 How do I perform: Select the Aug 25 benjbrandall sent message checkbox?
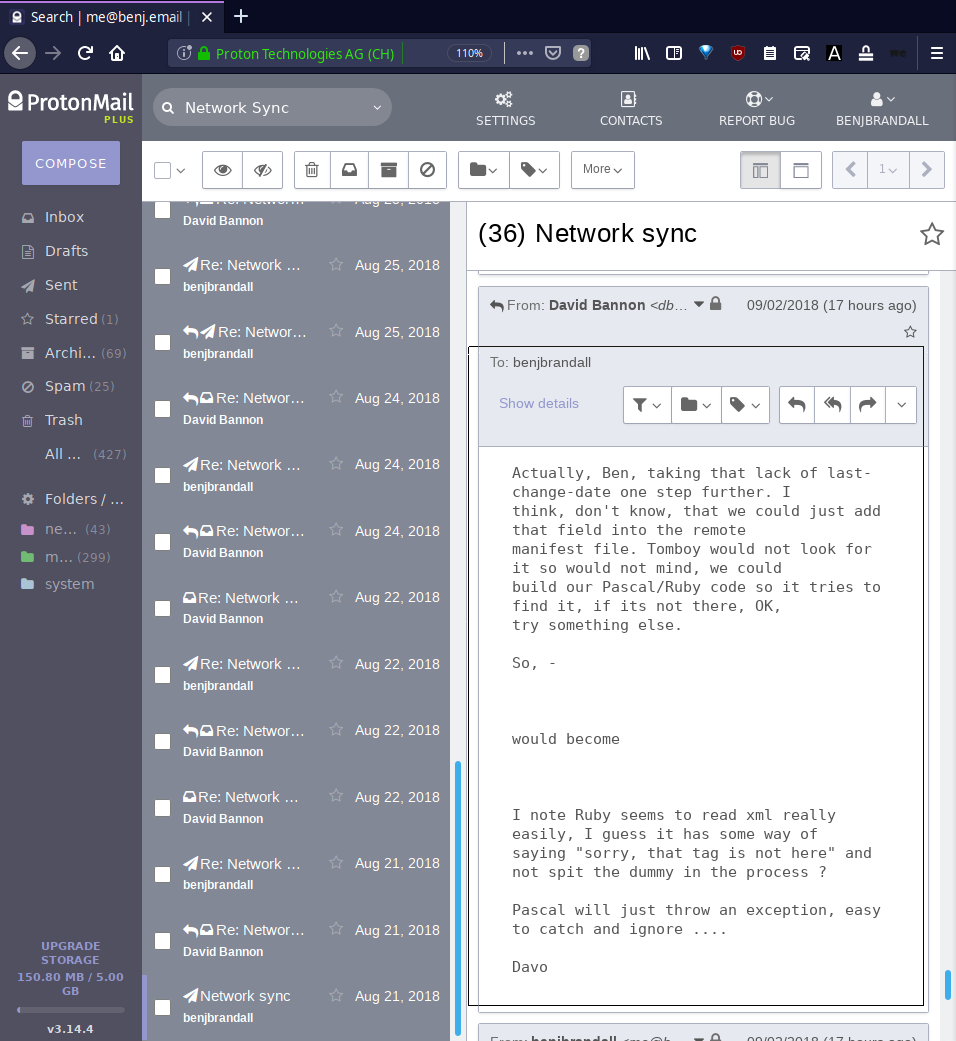(x=162, y=276)
